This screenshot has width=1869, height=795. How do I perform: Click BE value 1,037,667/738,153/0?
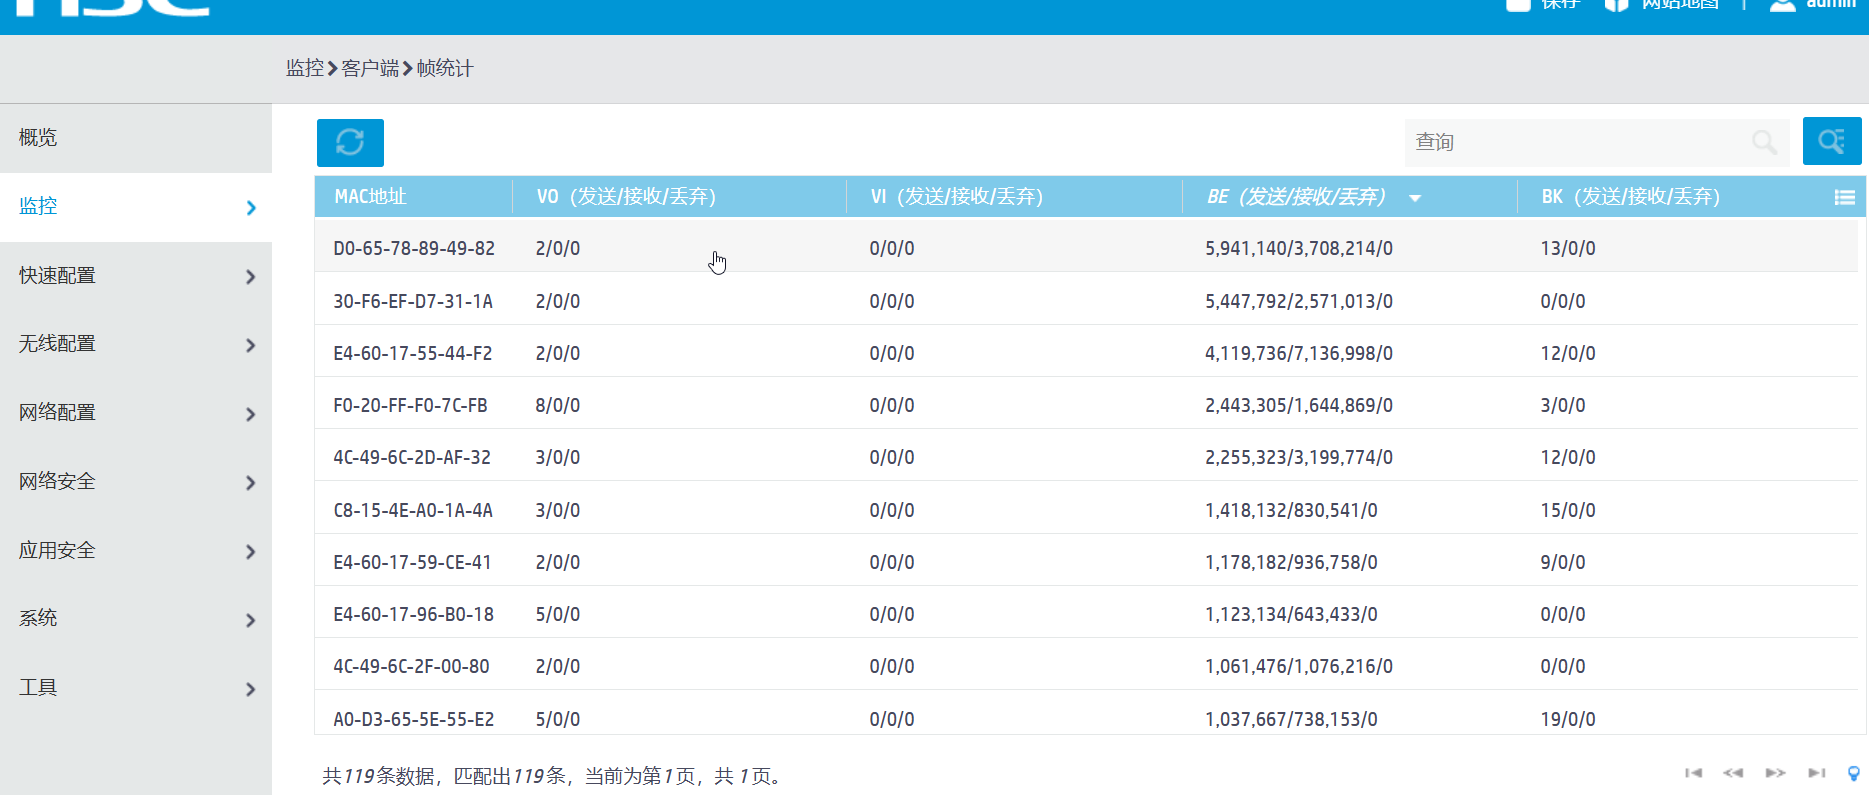(1291, 719)
